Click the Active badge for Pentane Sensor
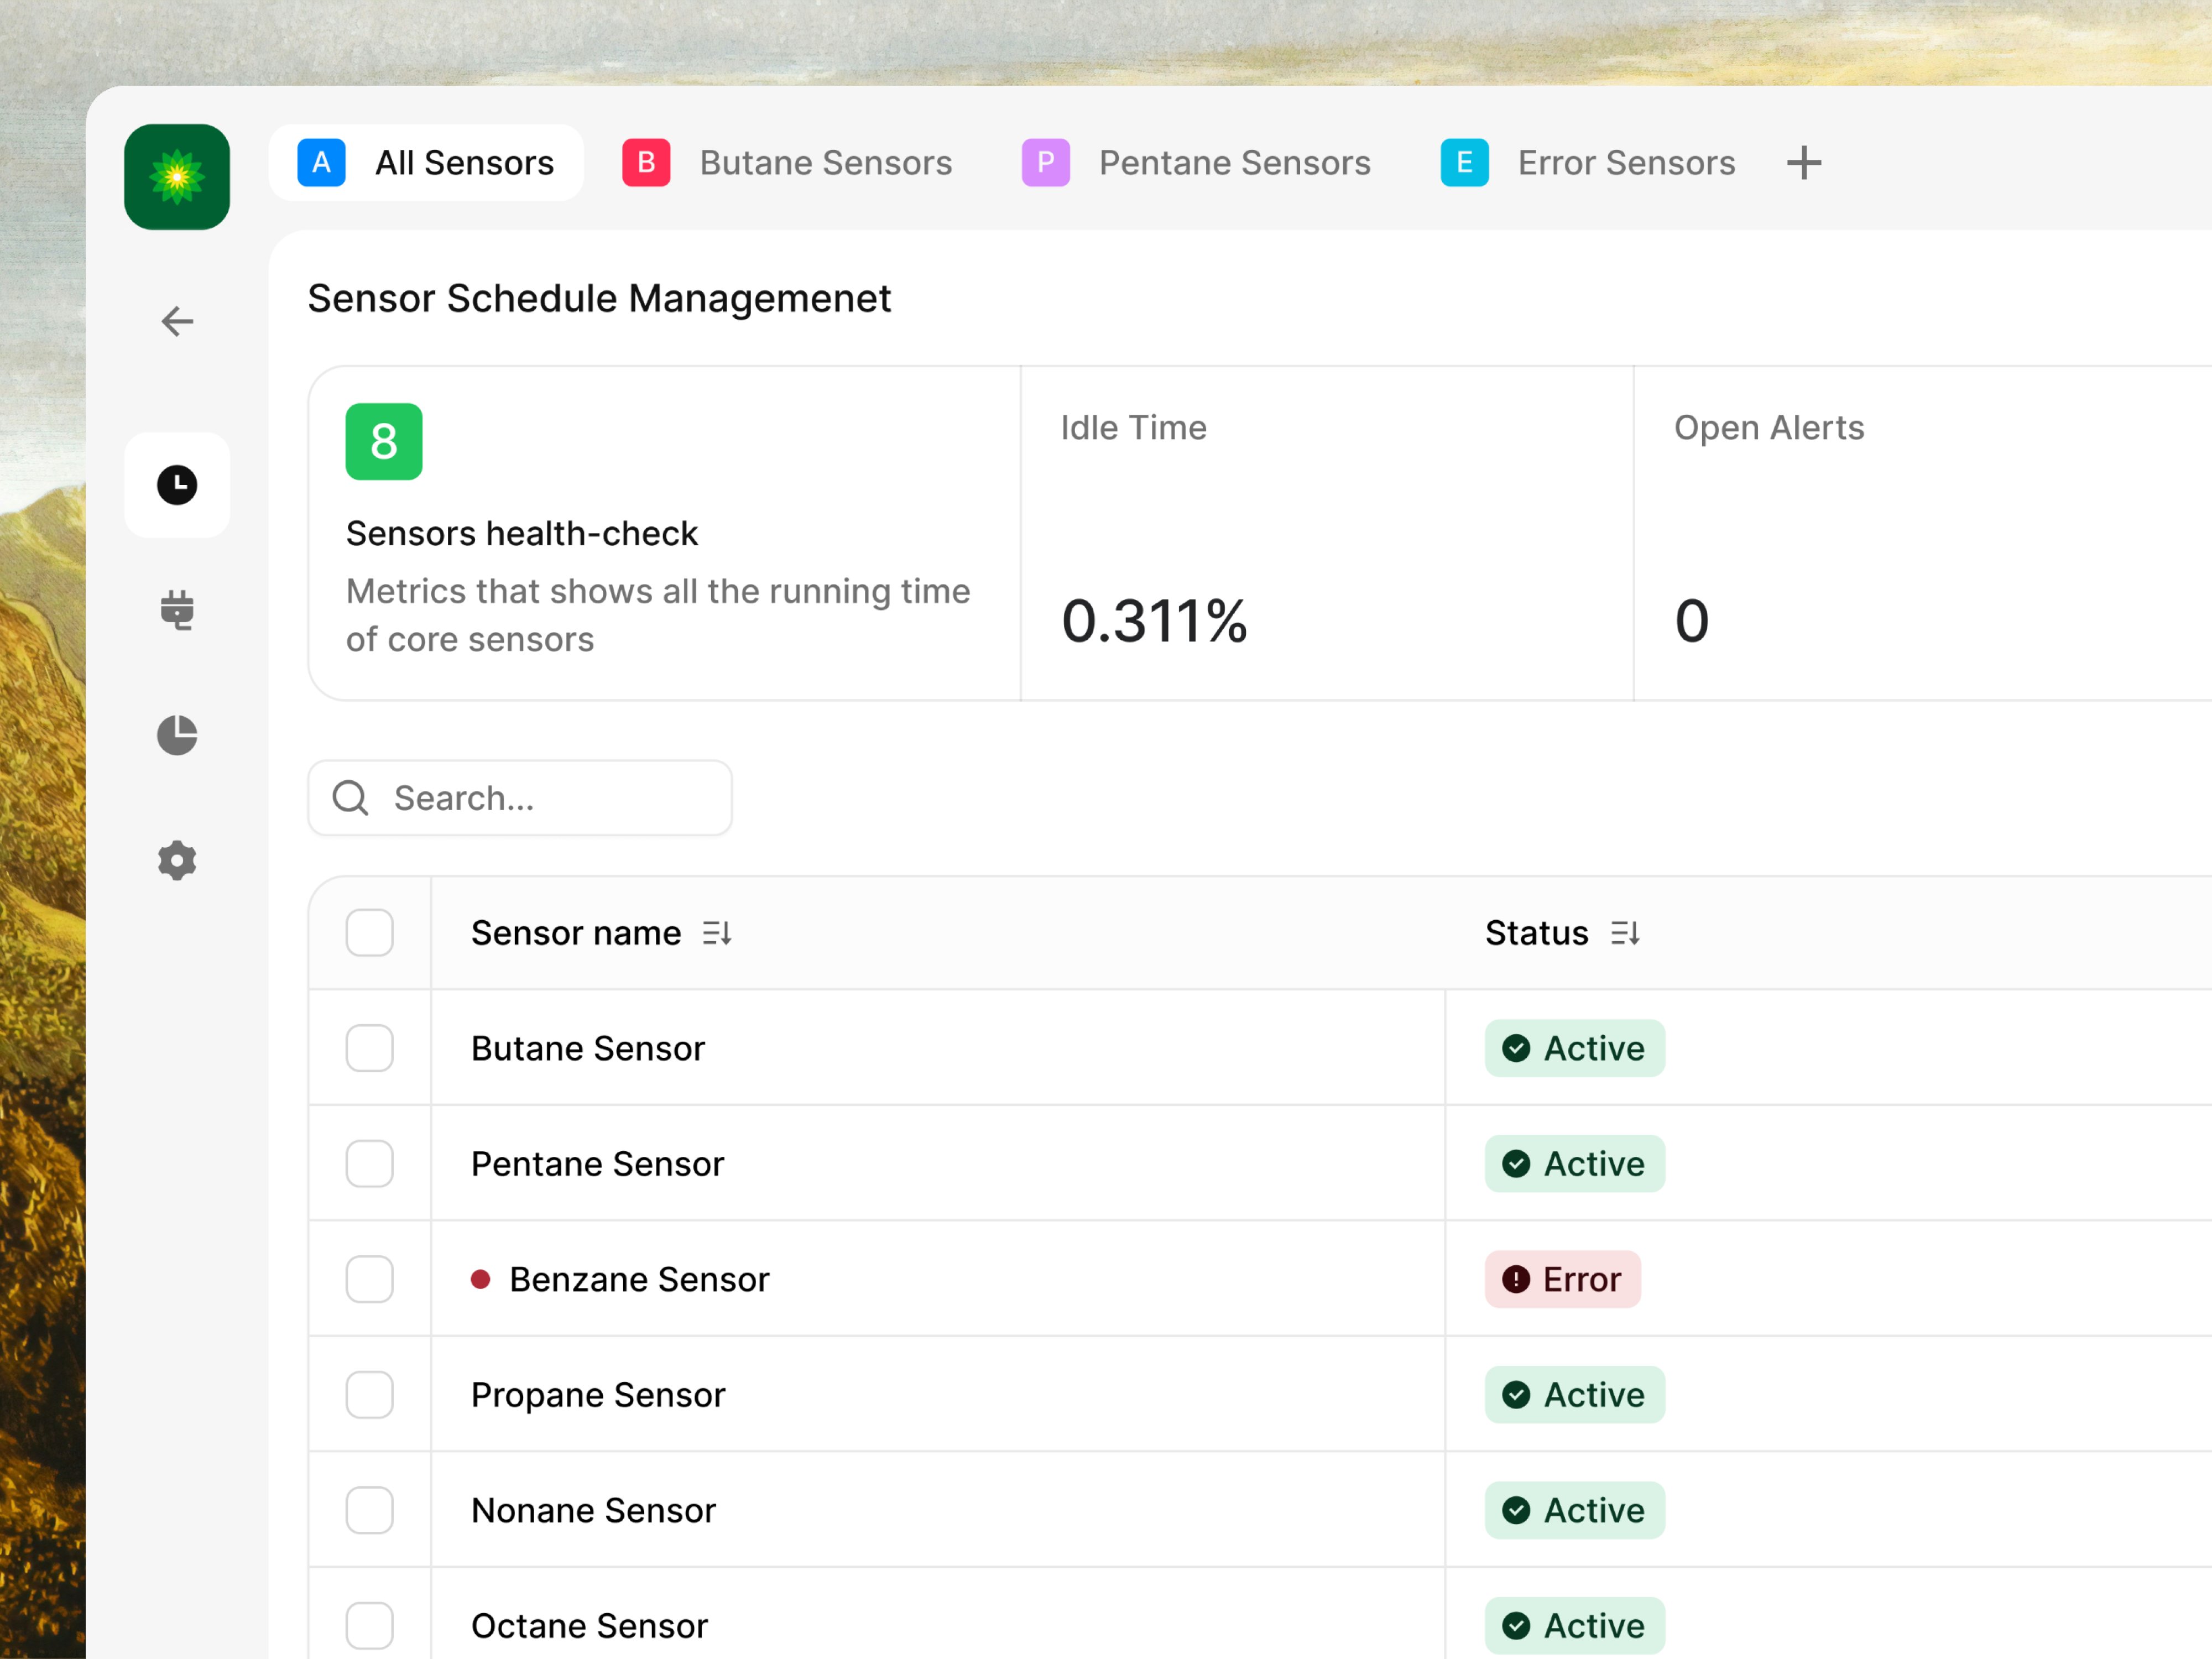Screen dimensions: 2212x1659 (1575, 1164)
